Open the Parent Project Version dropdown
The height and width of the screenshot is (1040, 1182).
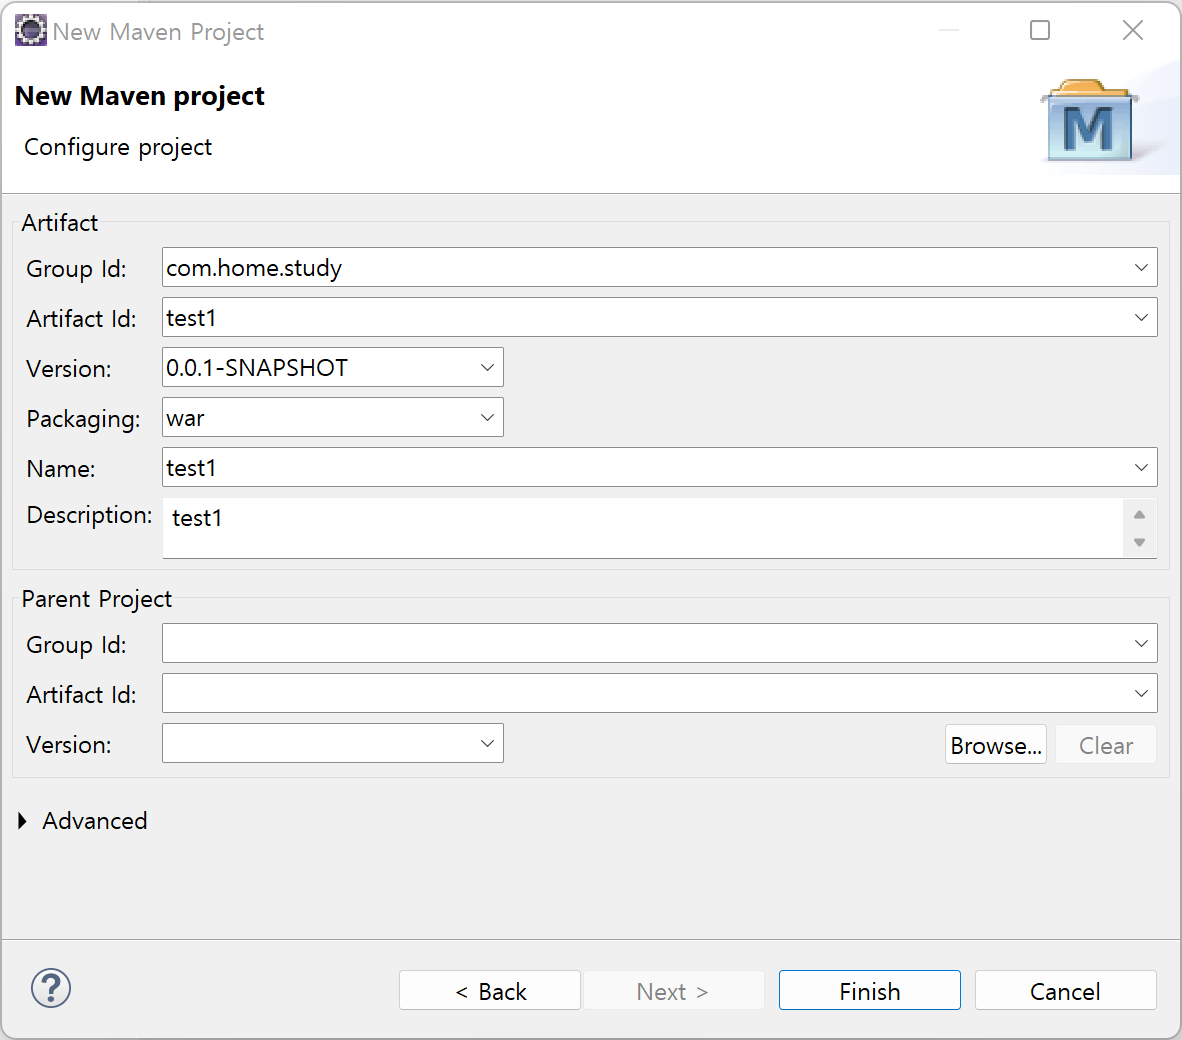click(487, 743)
